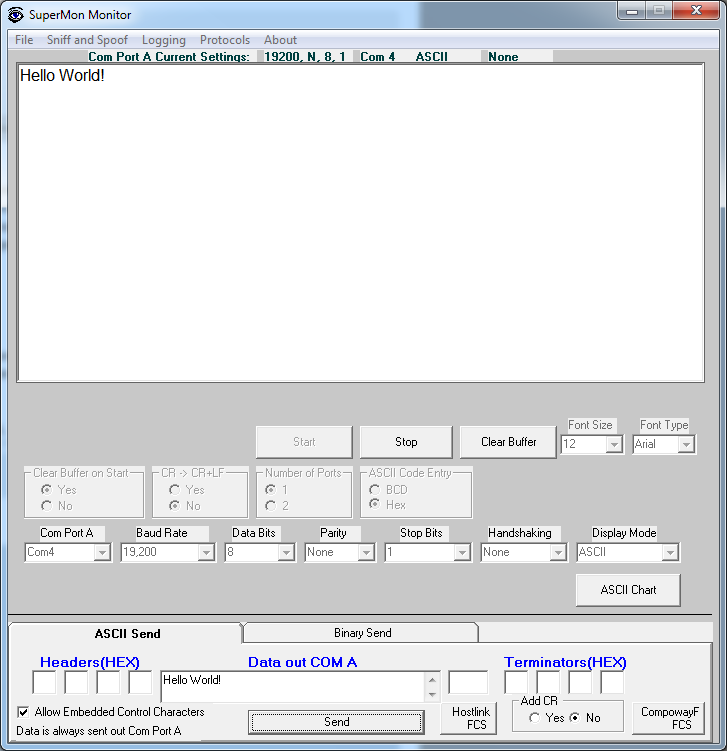Expand the Com Port A dropdown
Screen dimensions: 727x751
tap(102, 553)
